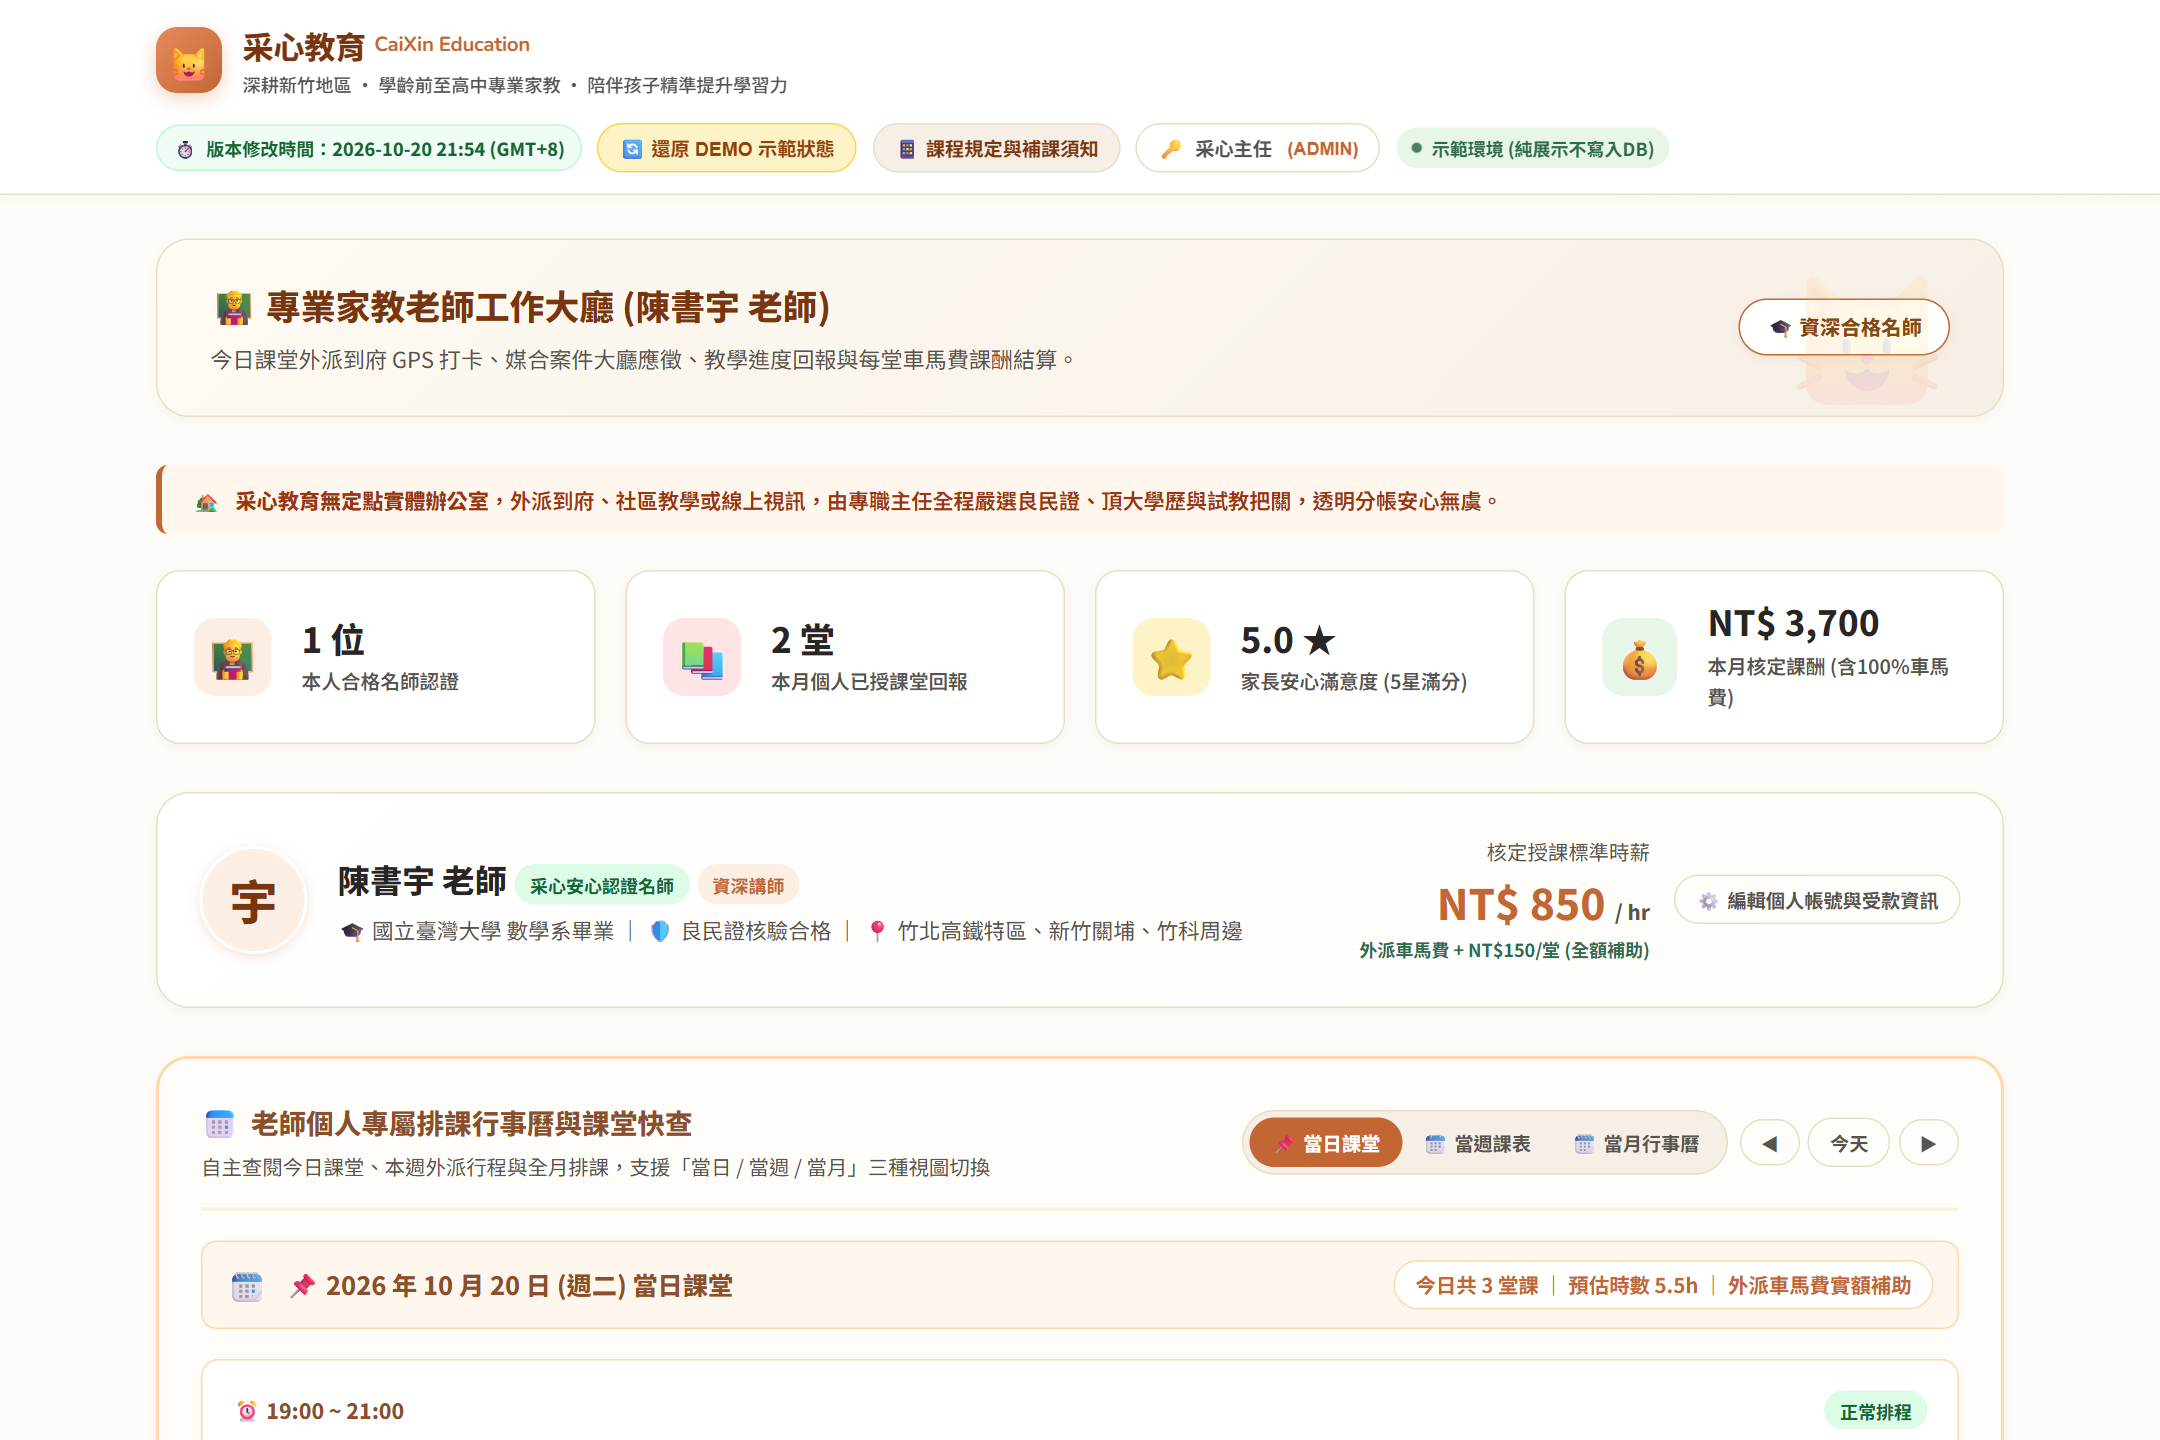Screen dimensions: 2160x1440
Task: Click the CaiXin Education cat logo icon
Action: [189, 60]
